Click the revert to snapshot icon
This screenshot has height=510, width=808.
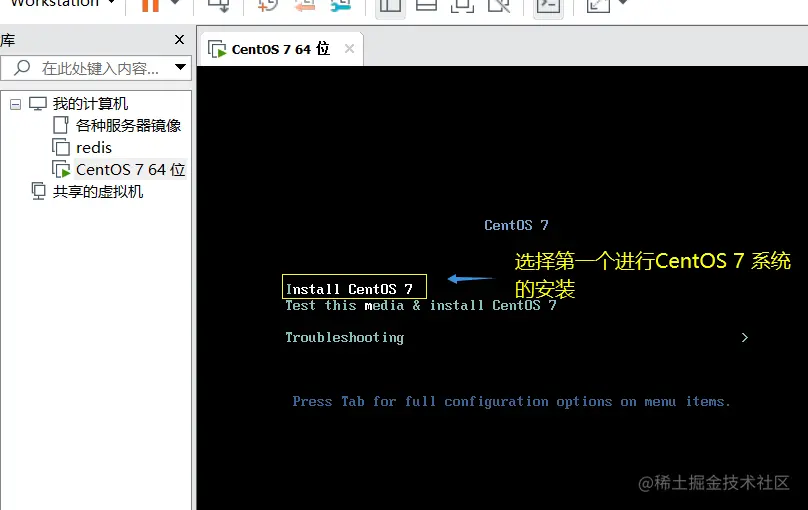[305, 5]
